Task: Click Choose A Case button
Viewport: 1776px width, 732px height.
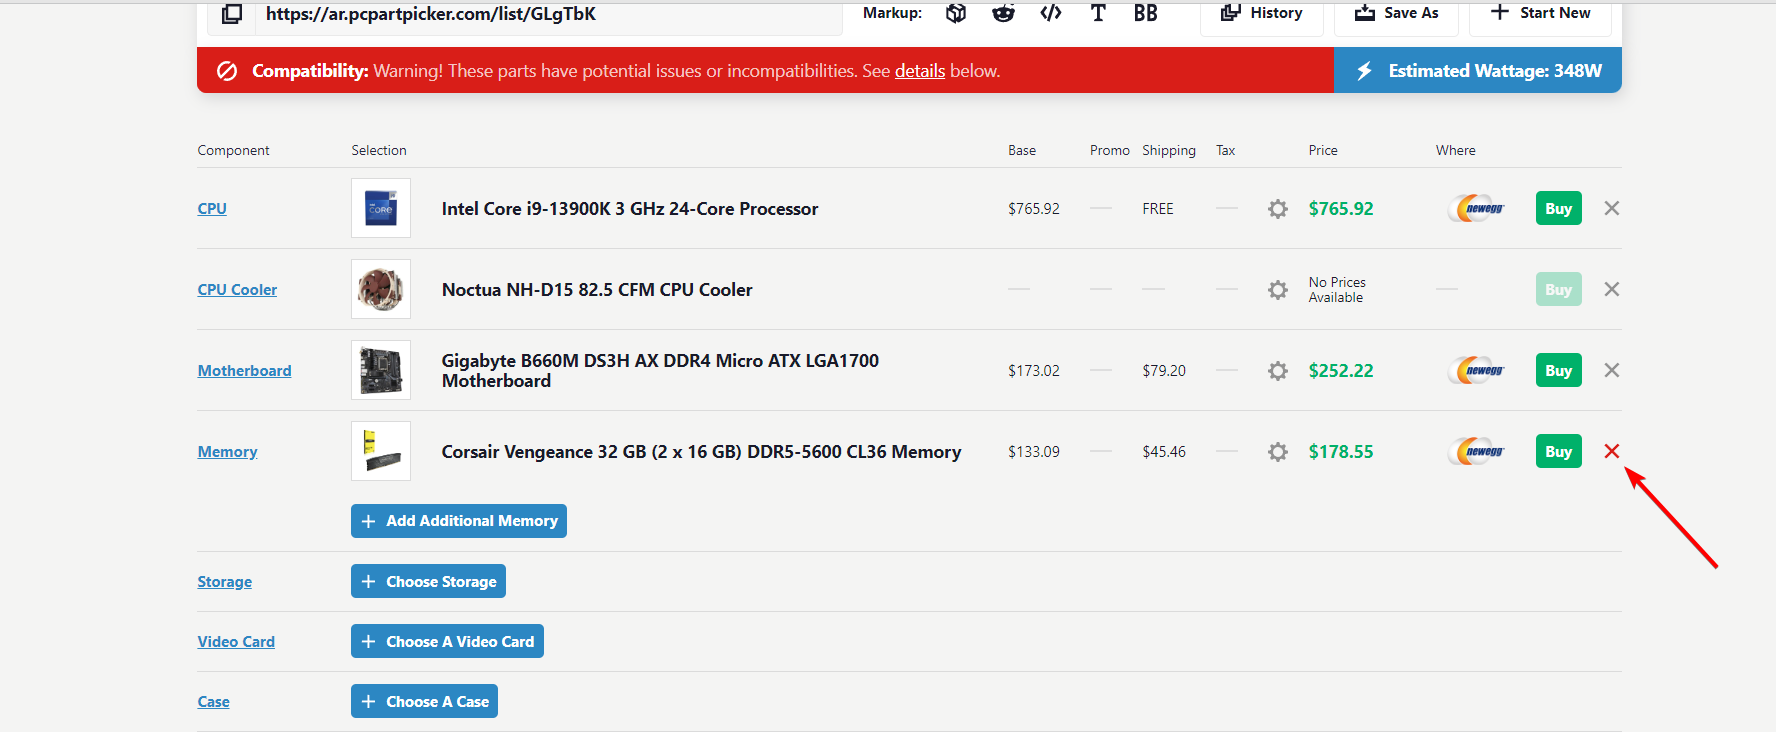Action: (x=424, y=701)
